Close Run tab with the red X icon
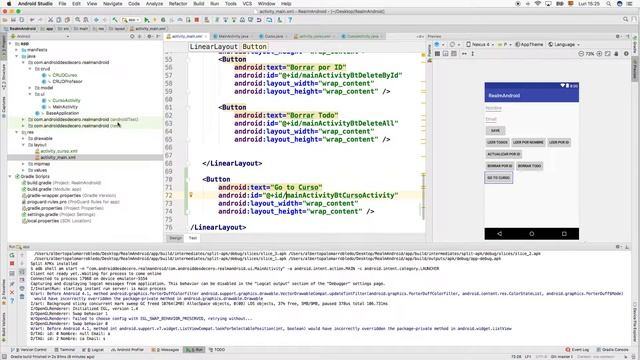This screenshot has width=640, height=360. (x=12, y=292)
